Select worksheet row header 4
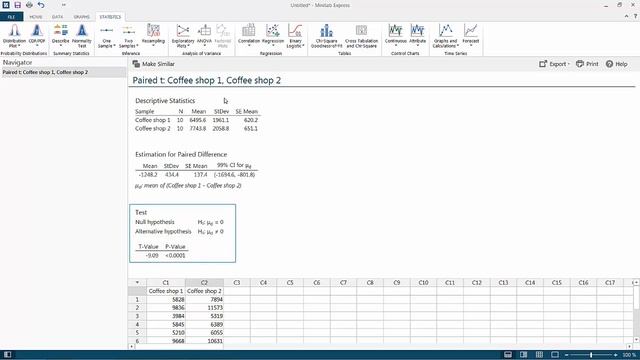The image size is (640, 360). (137, 324)
